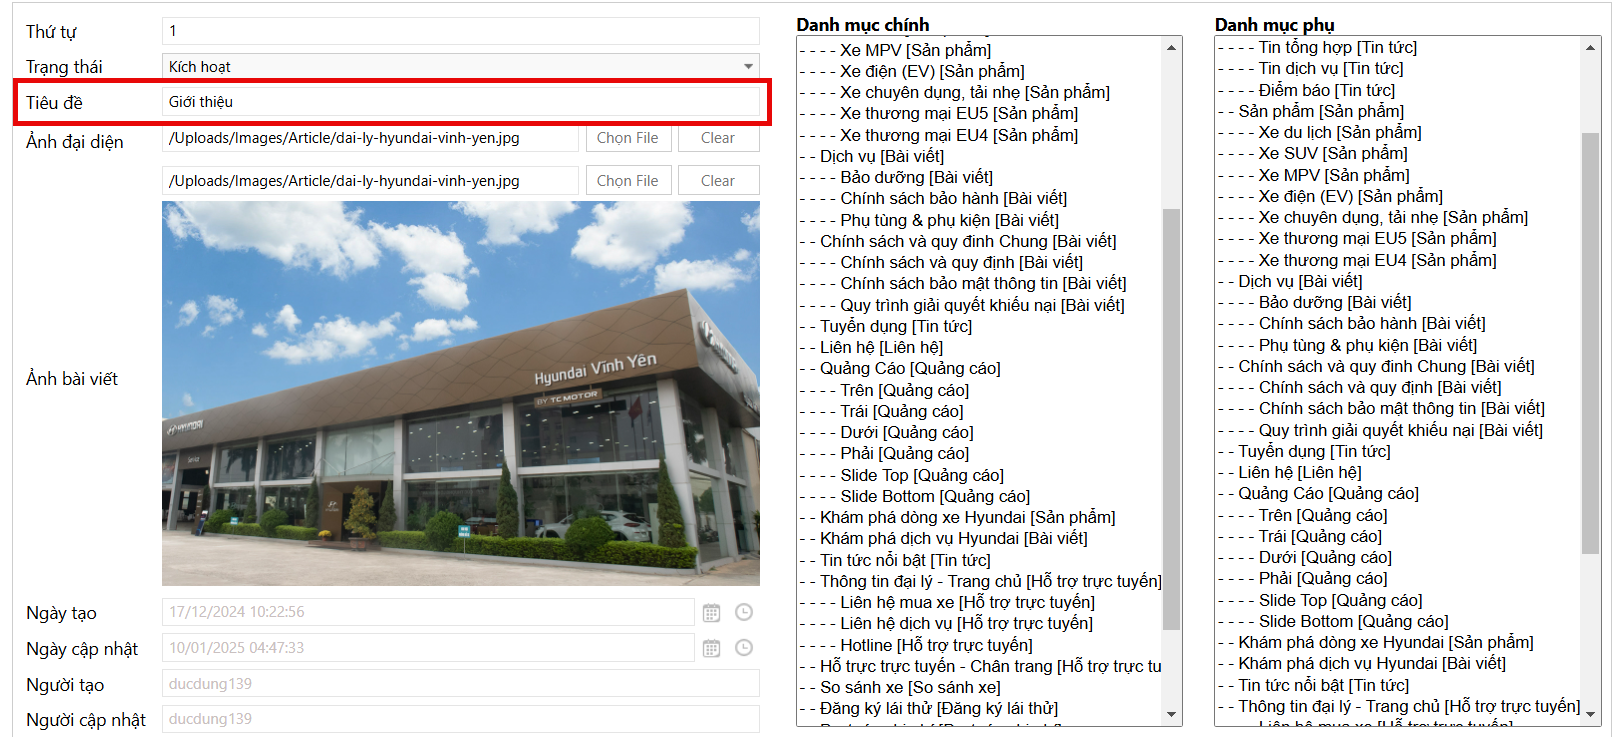
Task: Click Chọn File for Ảnh bài viết
Action: [627, 181]
